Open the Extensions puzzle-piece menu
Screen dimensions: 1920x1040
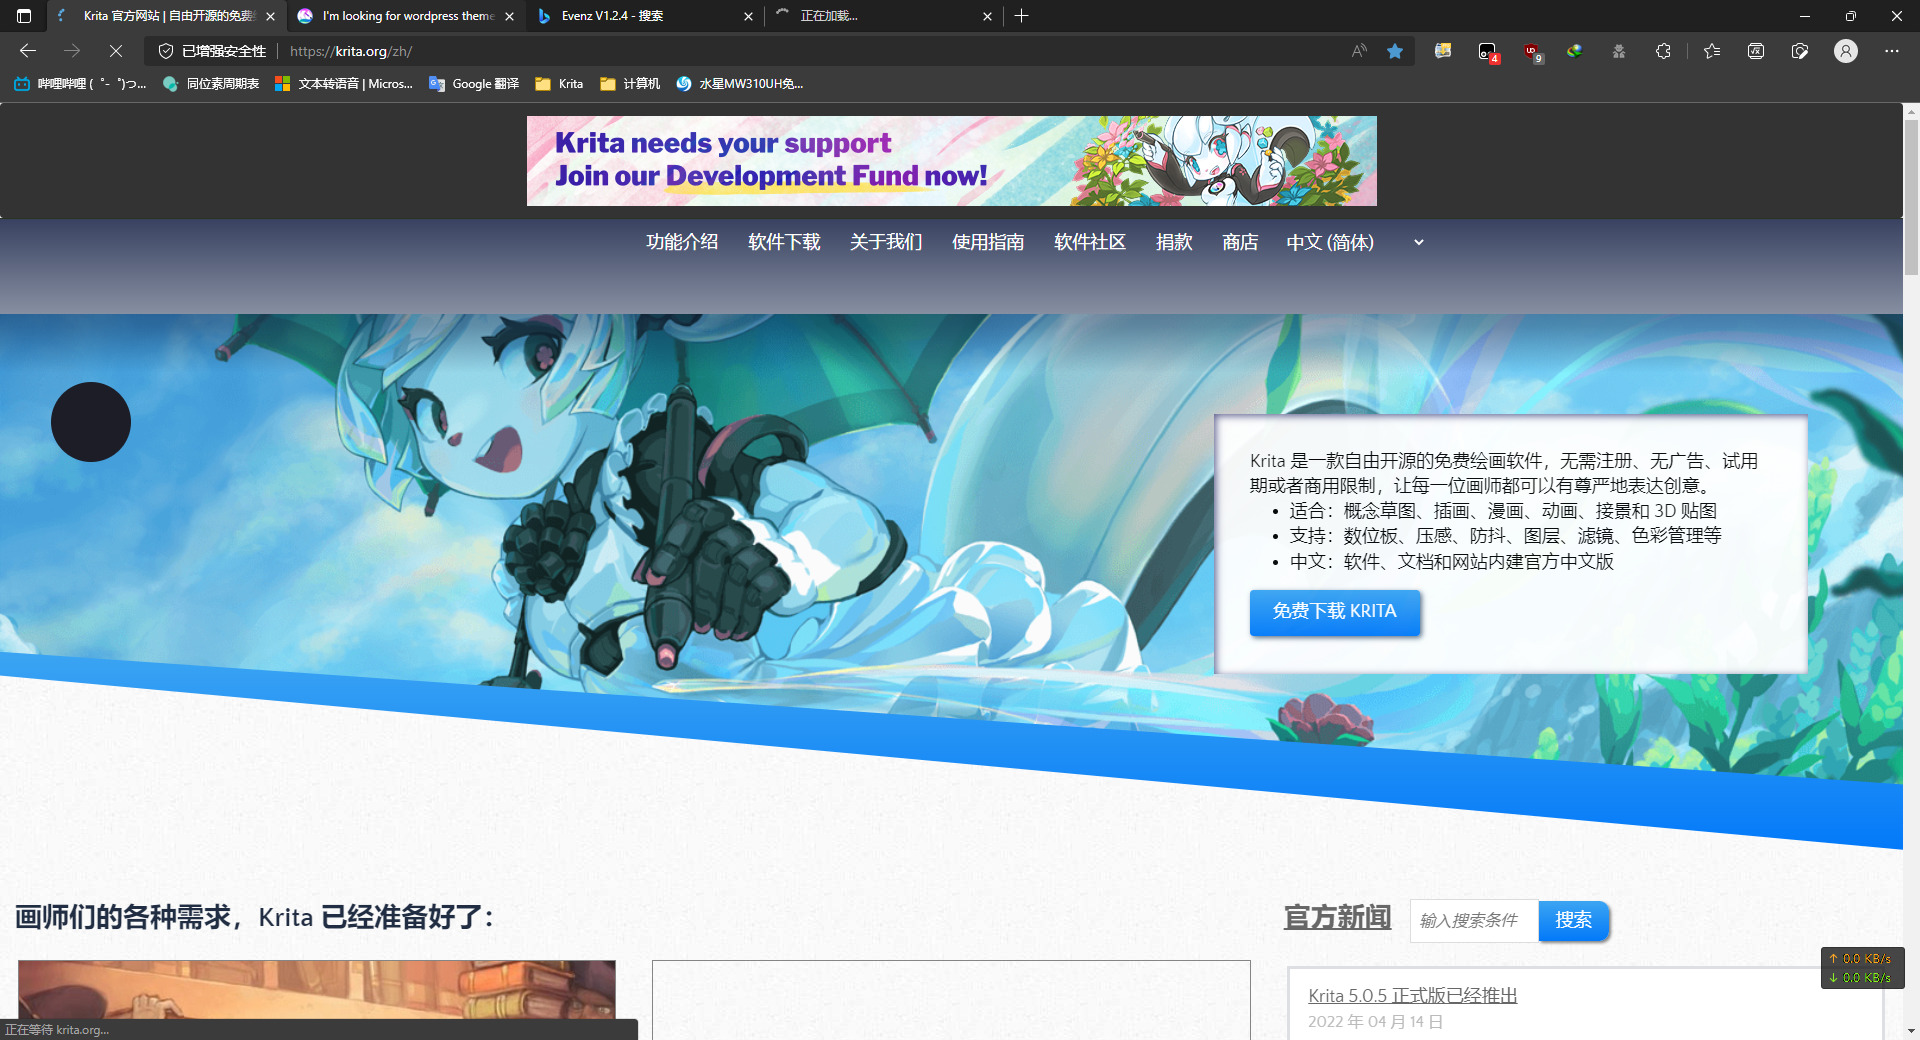1663,51
